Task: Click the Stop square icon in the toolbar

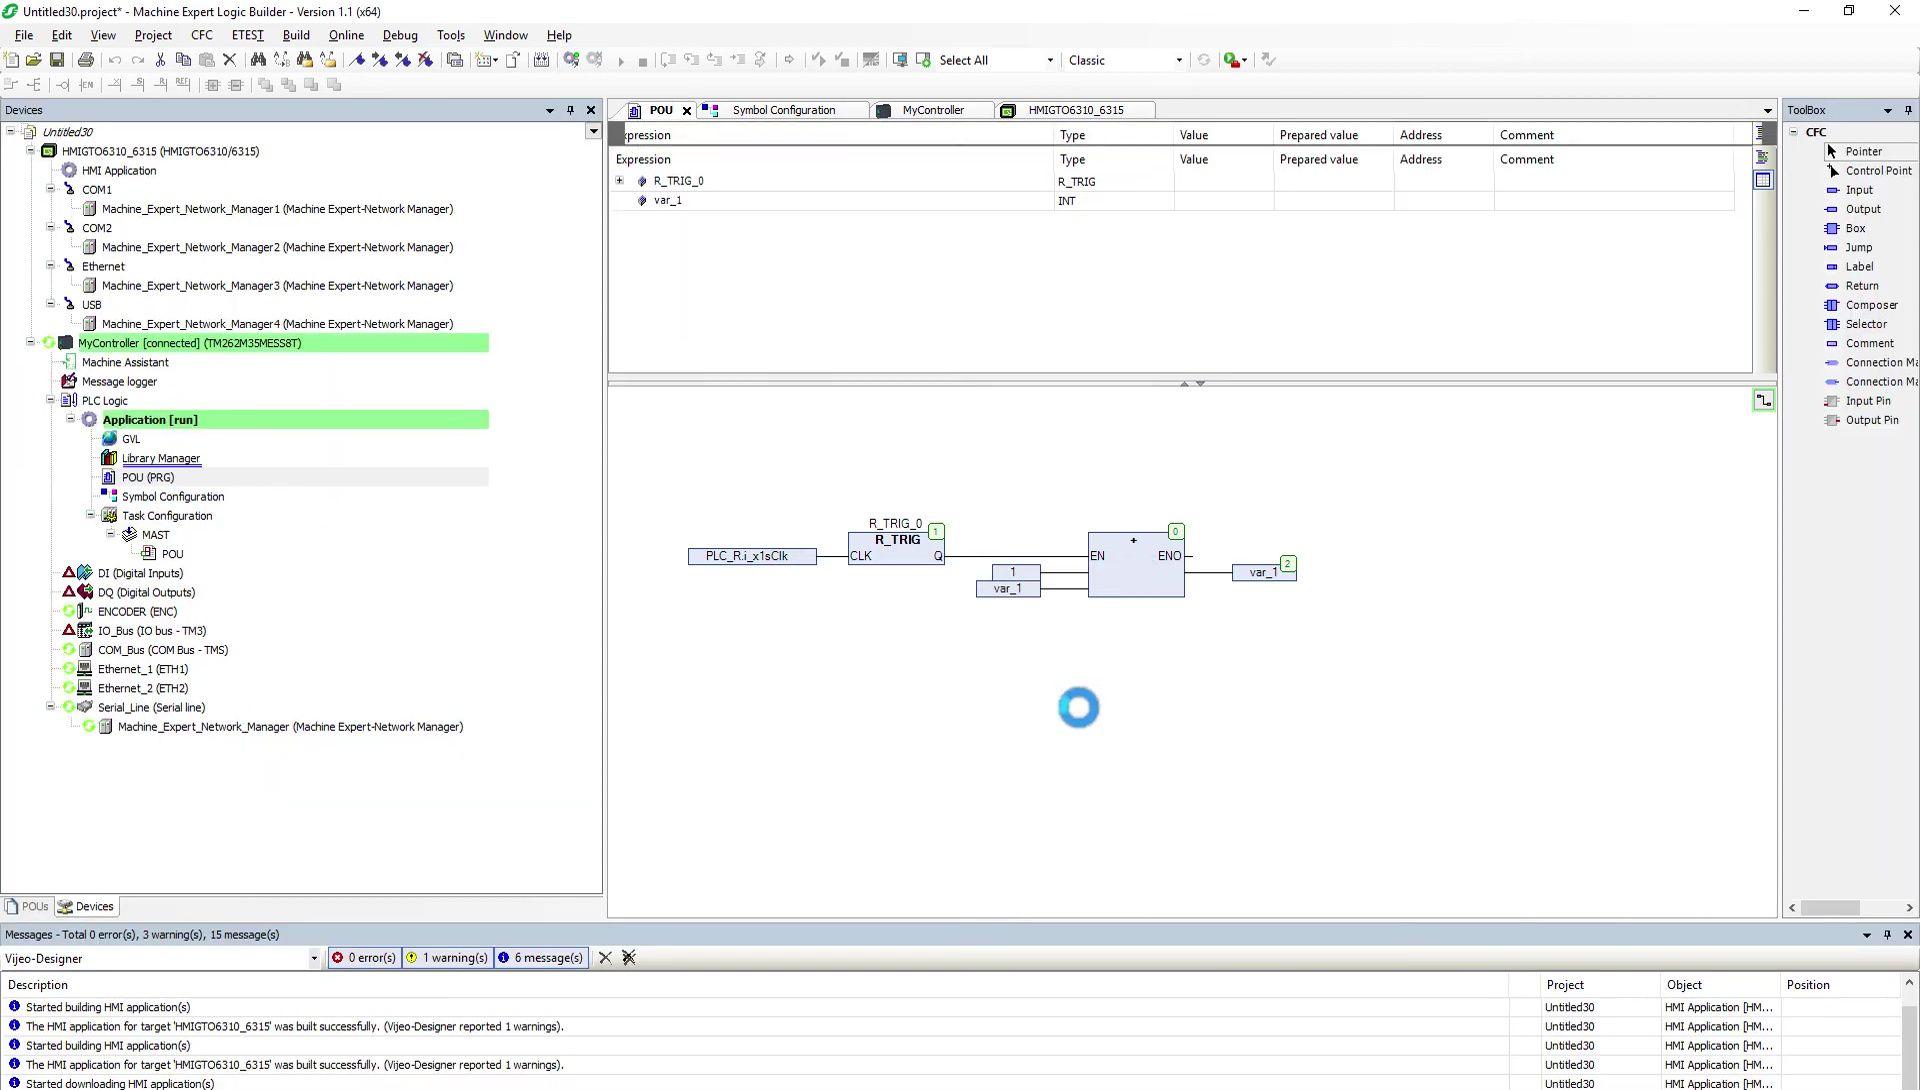Action: click(x=643, y=61)
